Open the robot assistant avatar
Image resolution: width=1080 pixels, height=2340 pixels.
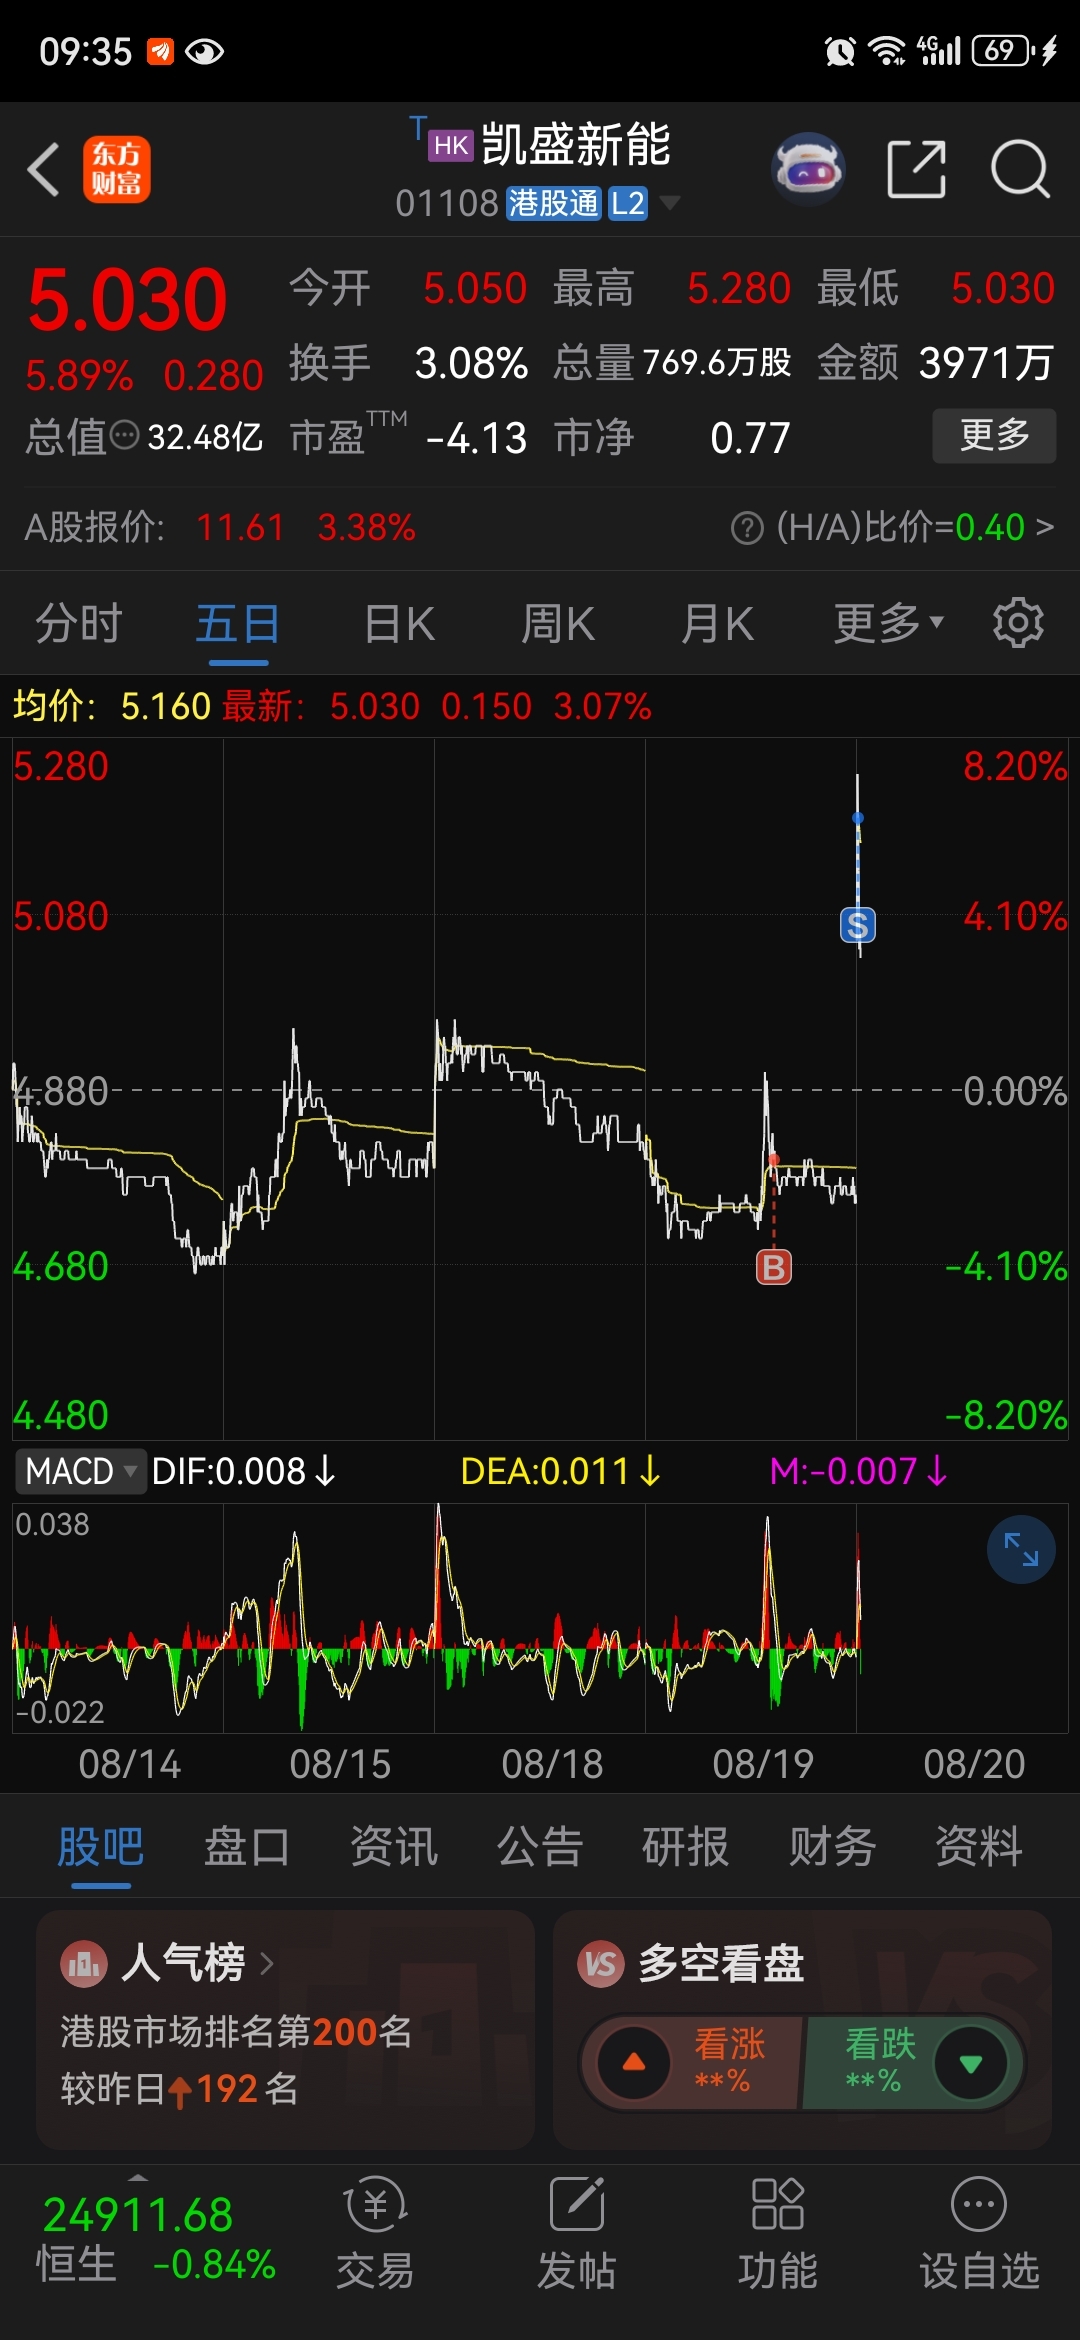808,169
